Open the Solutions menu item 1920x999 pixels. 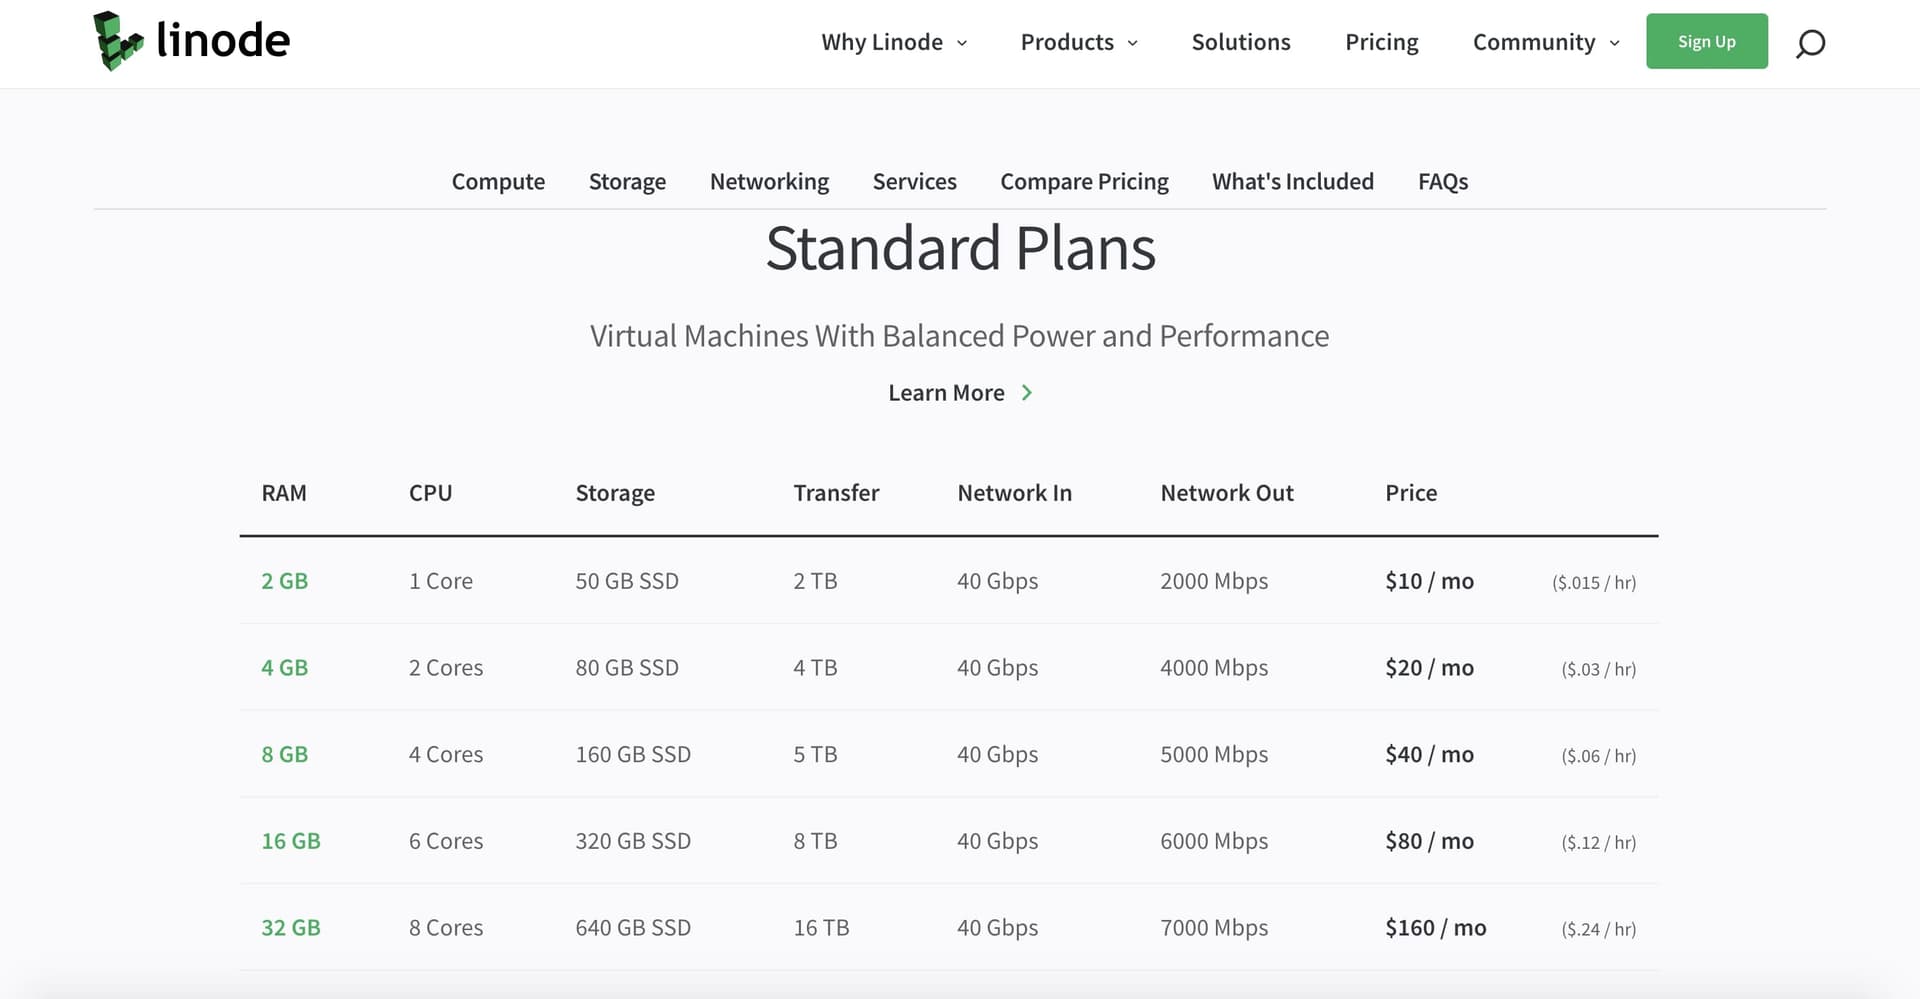tap(1241, 42)
